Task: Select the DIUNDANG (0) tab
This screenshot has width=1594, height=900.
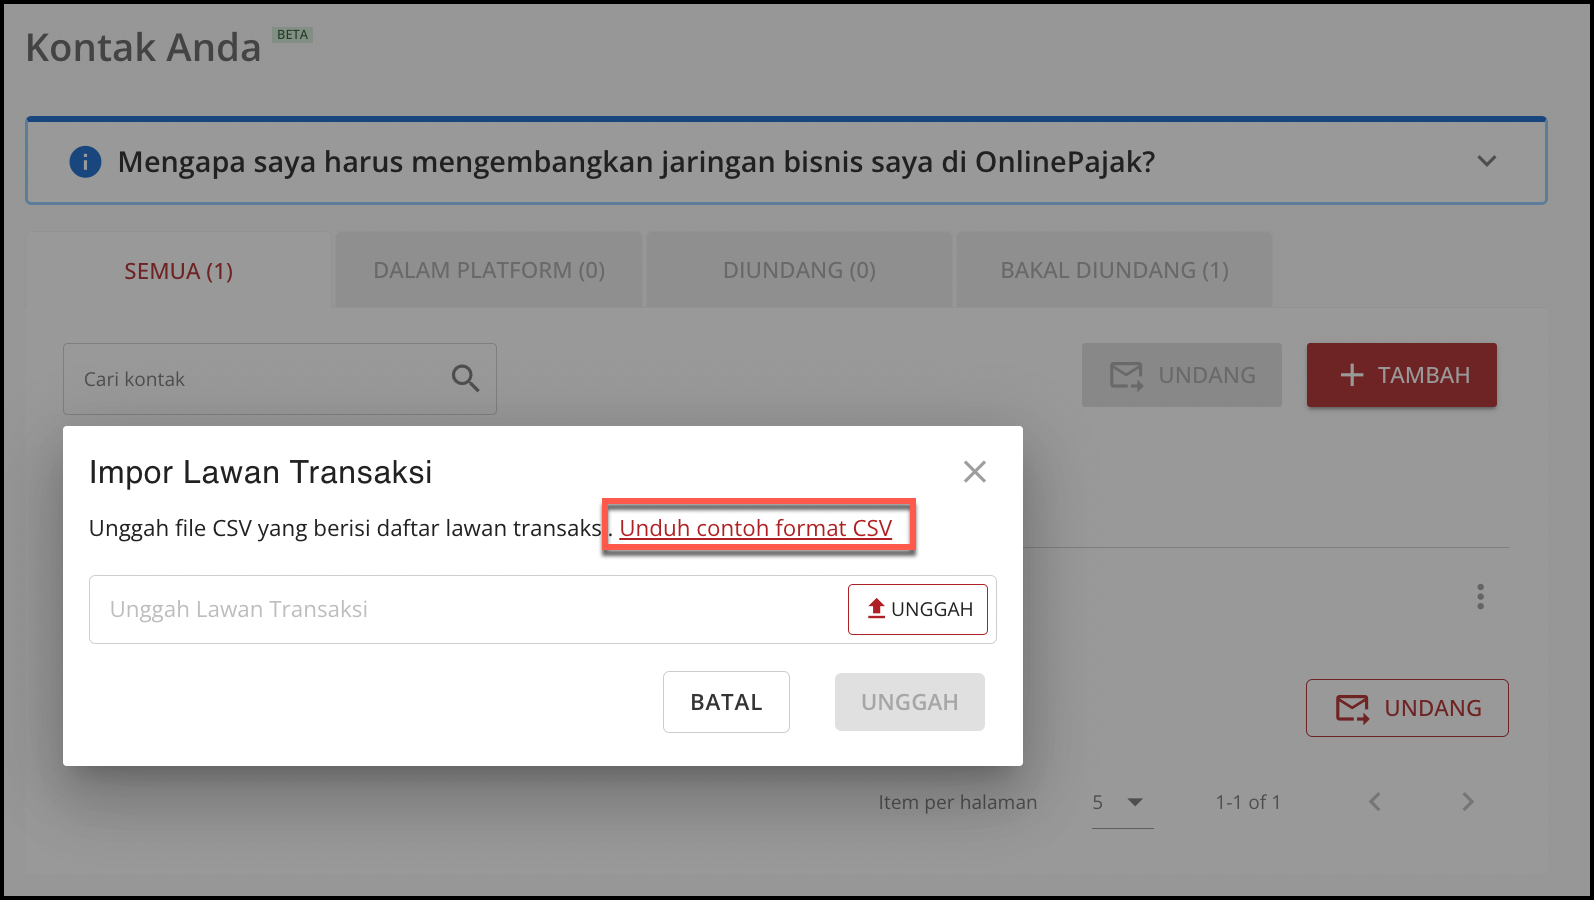Action: point(799,271)
